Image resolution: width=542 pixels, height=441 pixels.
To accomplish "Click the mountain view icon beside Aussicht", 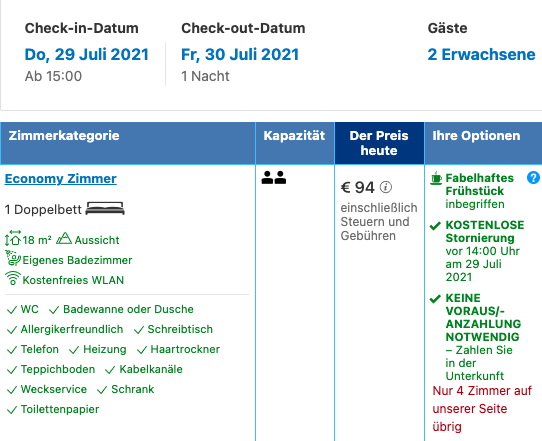I will (x=64, y=238).
